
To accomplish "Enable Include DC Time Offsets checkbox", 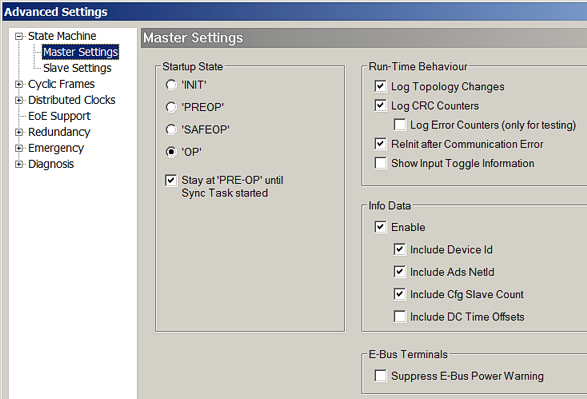I will pyautogui.click(x=399, y=317).
